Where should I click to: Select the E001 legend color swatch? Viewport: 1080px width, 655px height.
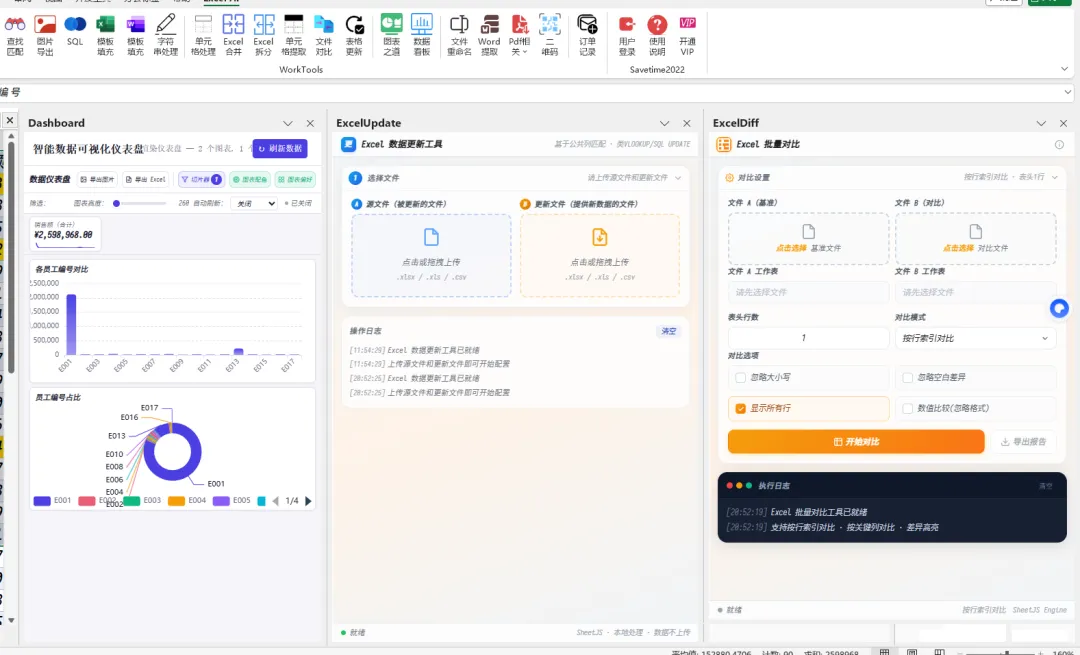point(42,501)
